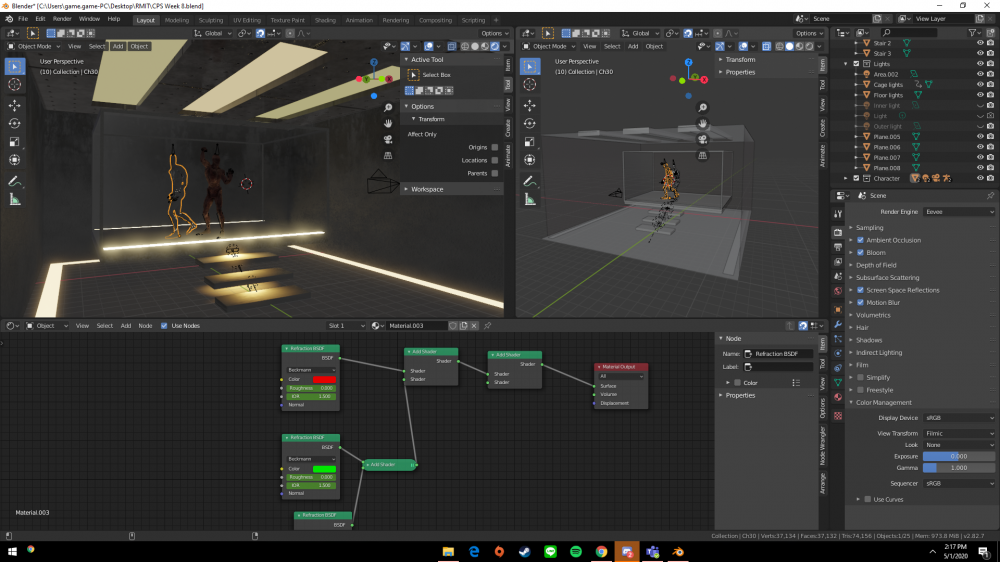Pin the node editor material
Viewport: 1000px width, 562px height.
488,326
